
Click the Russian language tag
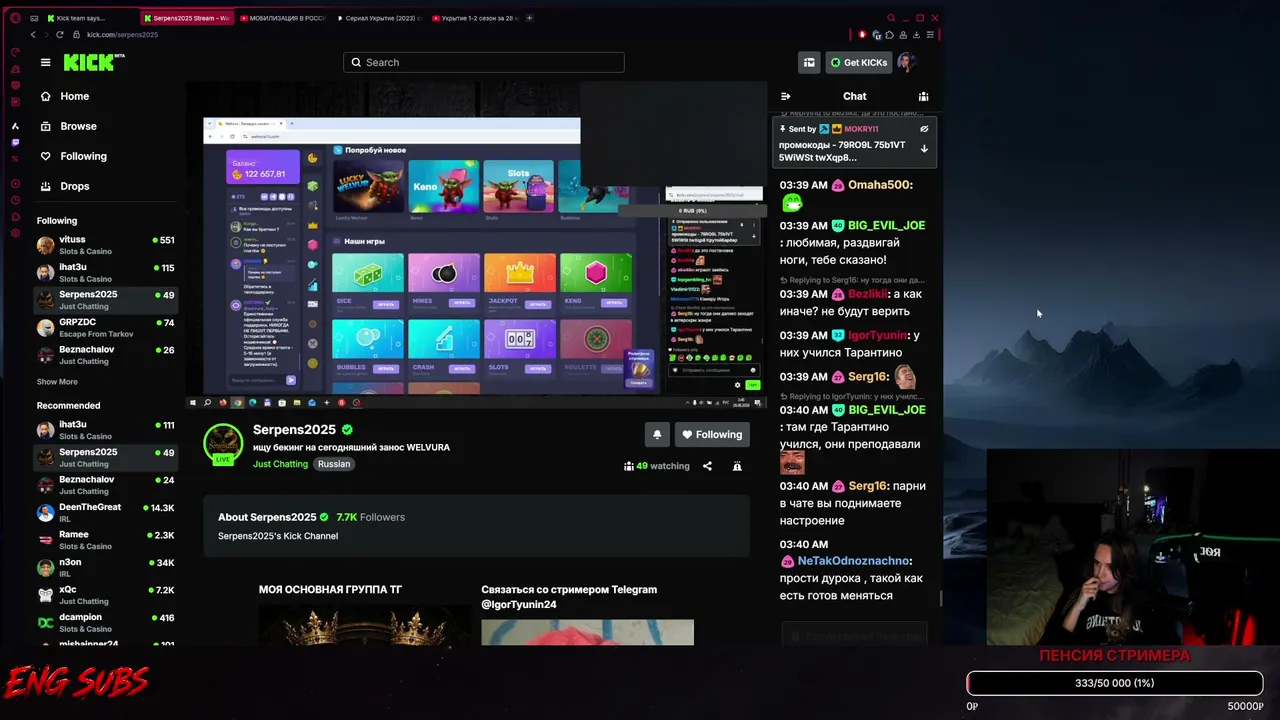click(x=334, y=464)
